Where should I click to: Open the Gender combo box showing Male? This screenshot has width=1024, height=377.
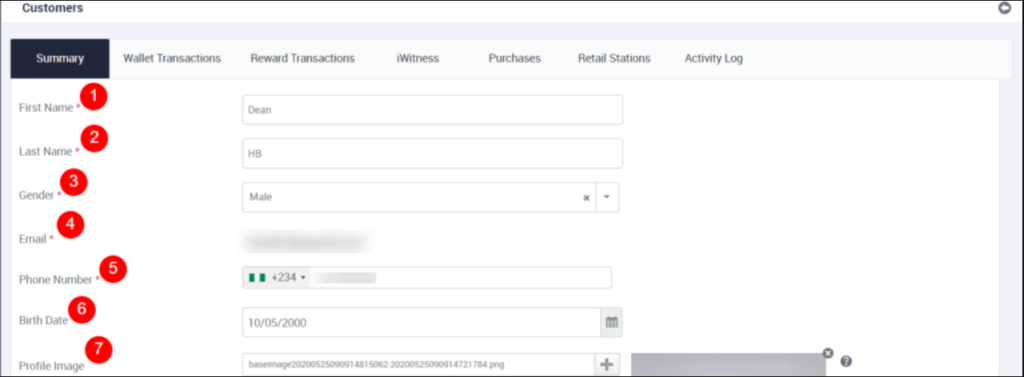430,197
